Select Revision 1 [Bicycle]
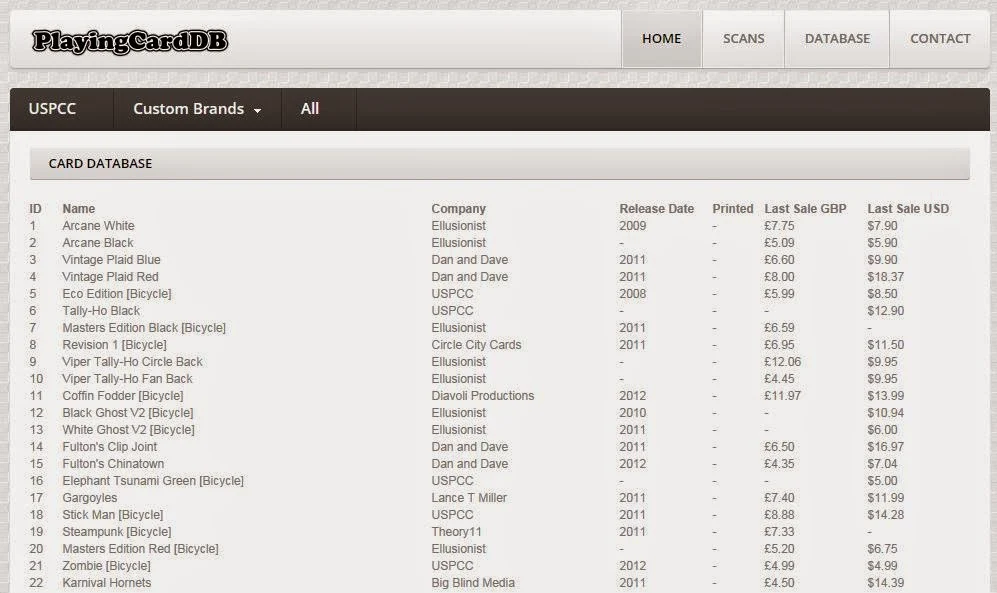 coord(114,345)
